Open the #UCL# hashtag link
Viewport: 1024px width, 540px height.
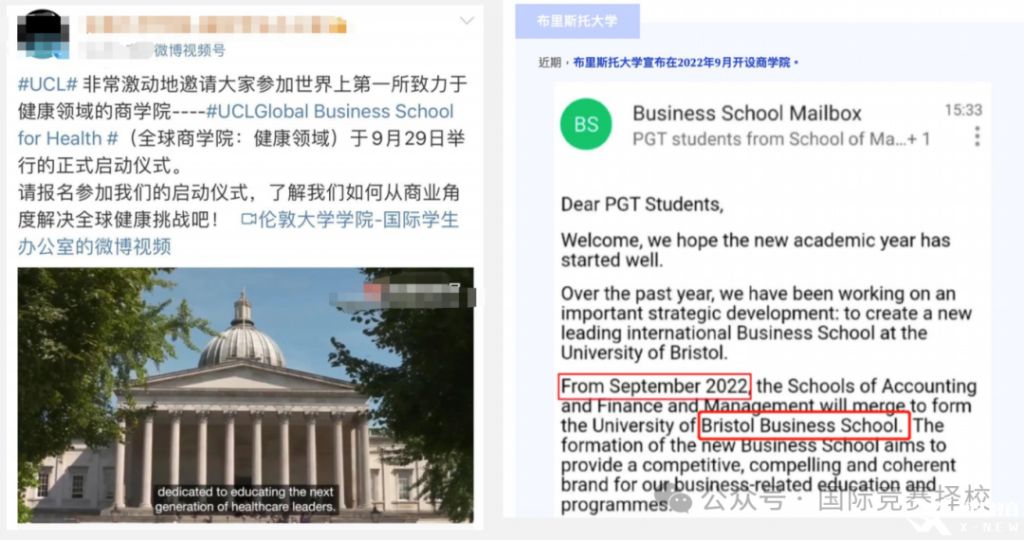coord(48,84)
